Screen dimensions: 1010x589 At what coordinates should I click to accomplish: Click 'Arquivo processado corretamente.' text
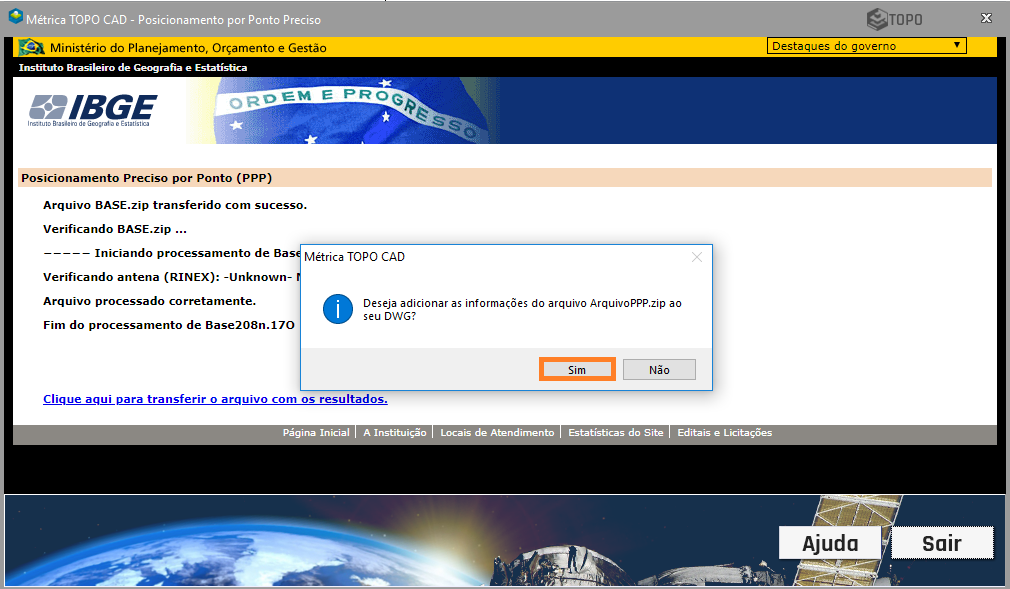click(149, 301)
